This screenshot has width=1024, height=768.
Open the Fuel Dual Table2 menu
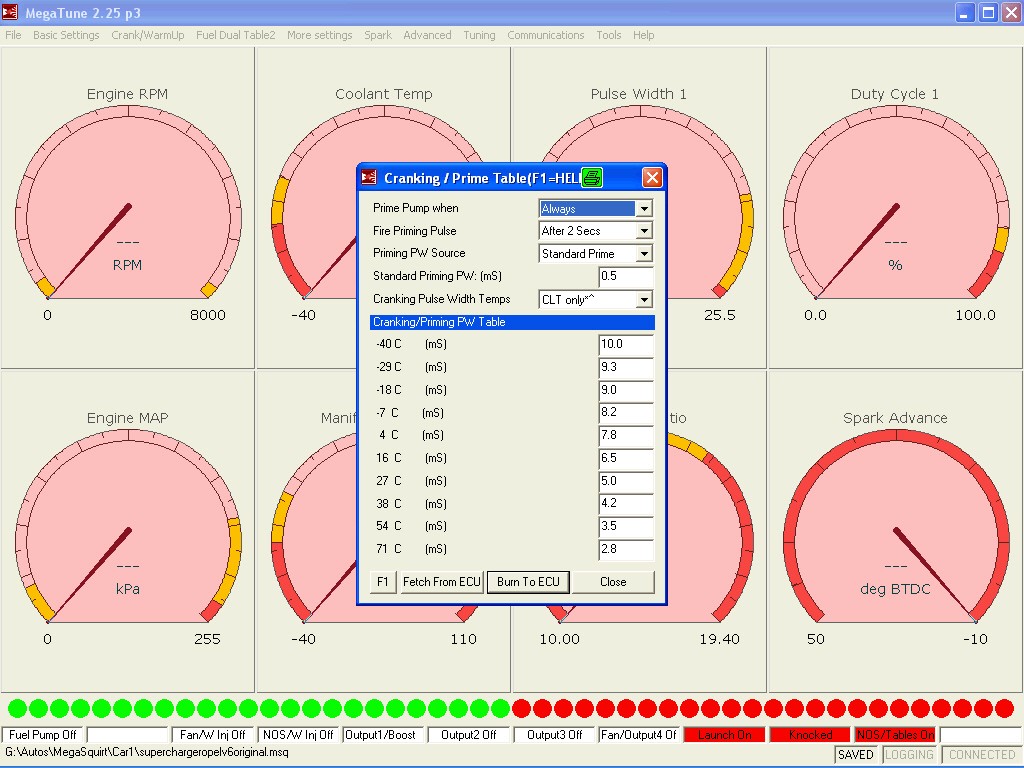click(236, 35)
